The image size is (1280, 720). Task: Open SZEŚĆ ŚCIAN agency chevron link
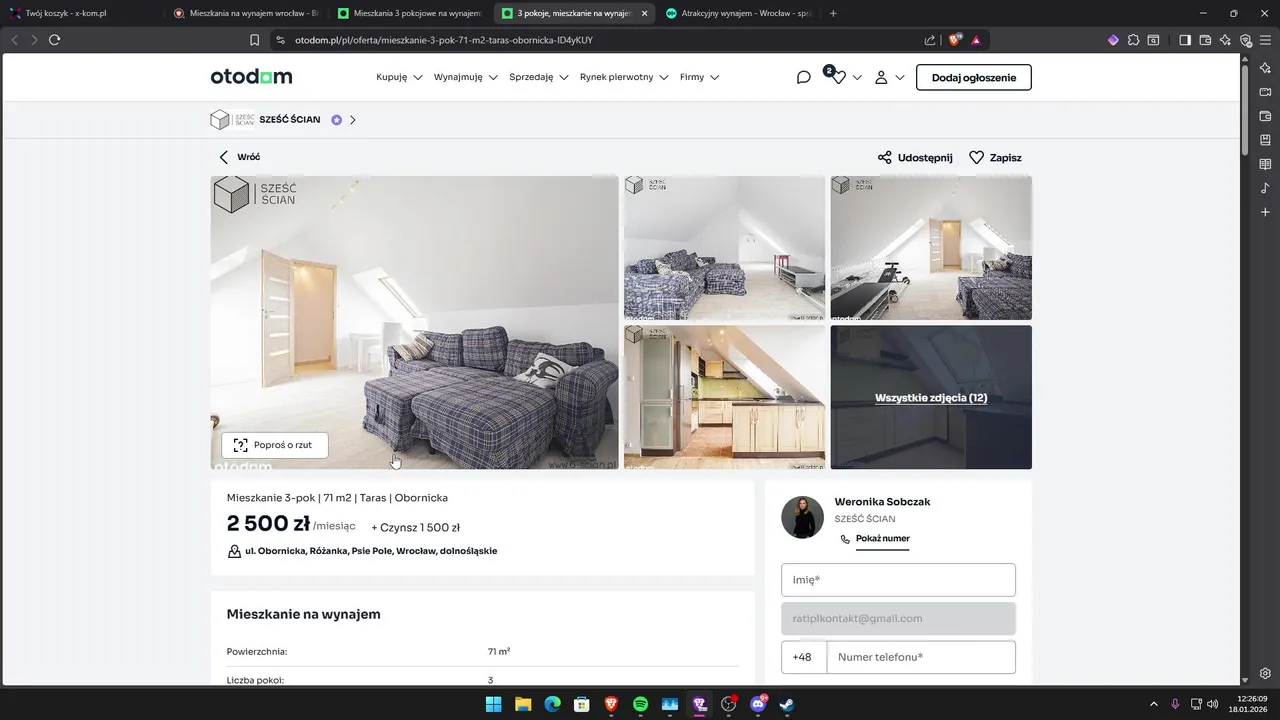click(353, 120)
